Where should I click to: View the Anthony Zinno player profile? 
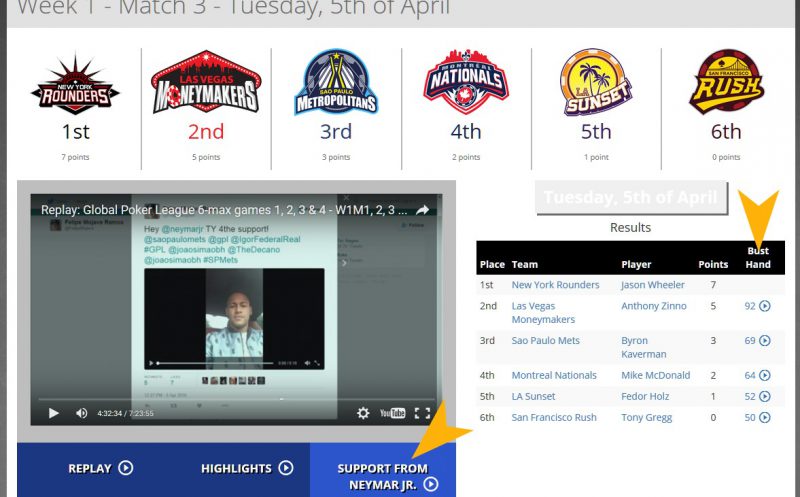coord(654,306)
